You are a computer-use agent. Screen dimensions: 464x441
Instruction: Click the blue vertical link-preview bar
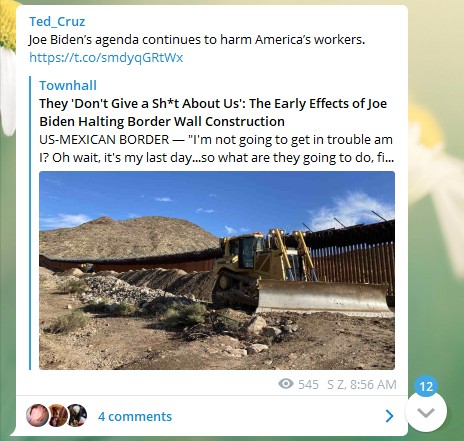click(x=30, y=223)
